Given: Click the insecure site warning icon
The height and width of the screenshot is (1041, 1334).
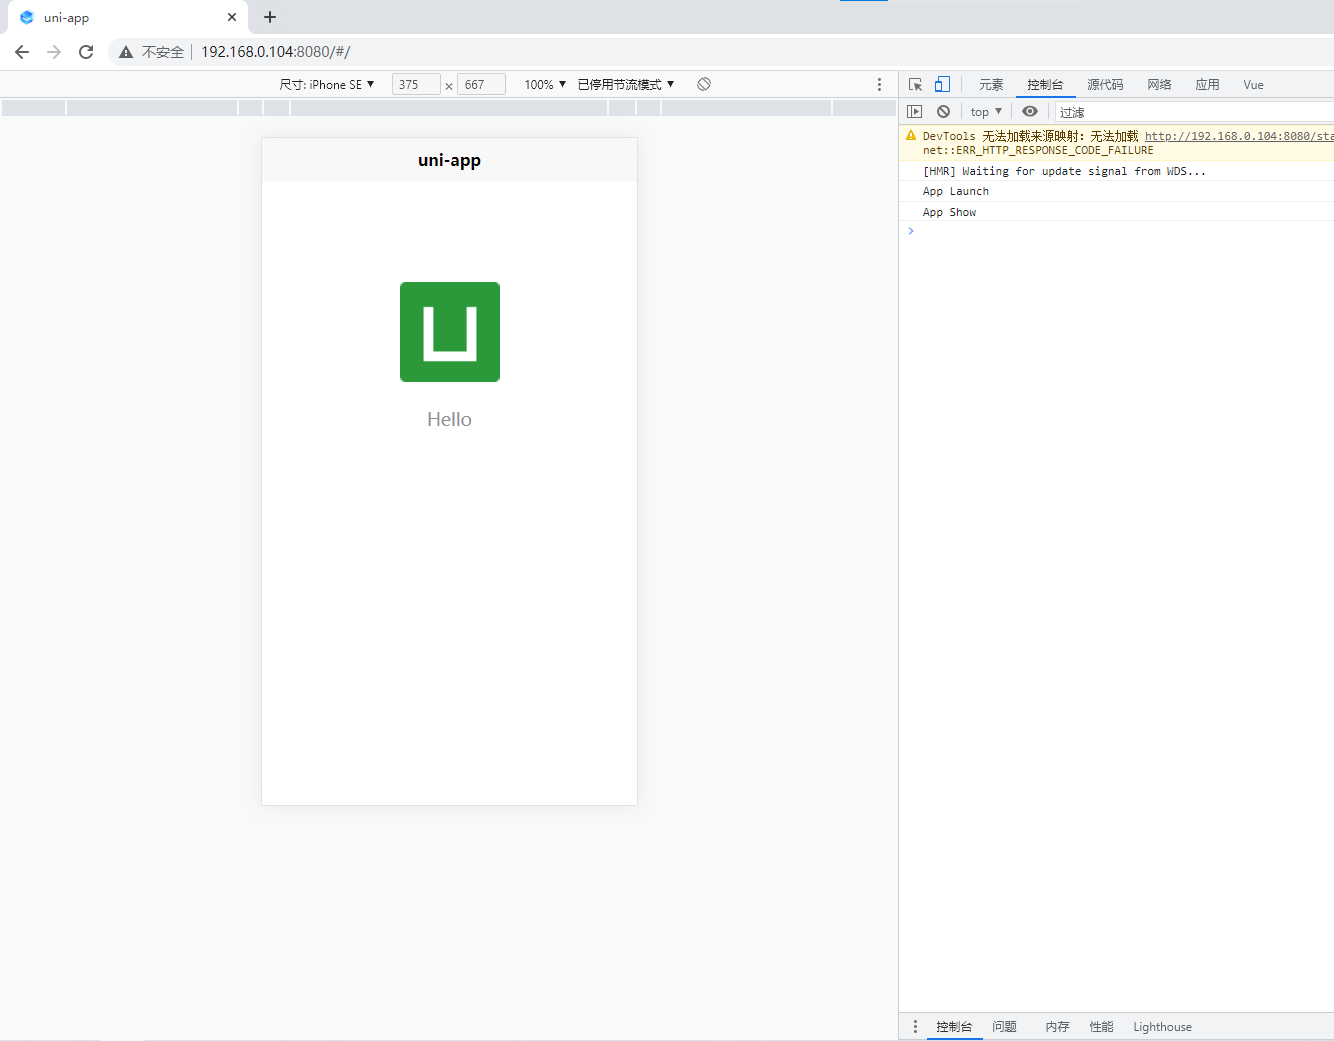Looking at the screenshot, I should (x=126, y=52).
